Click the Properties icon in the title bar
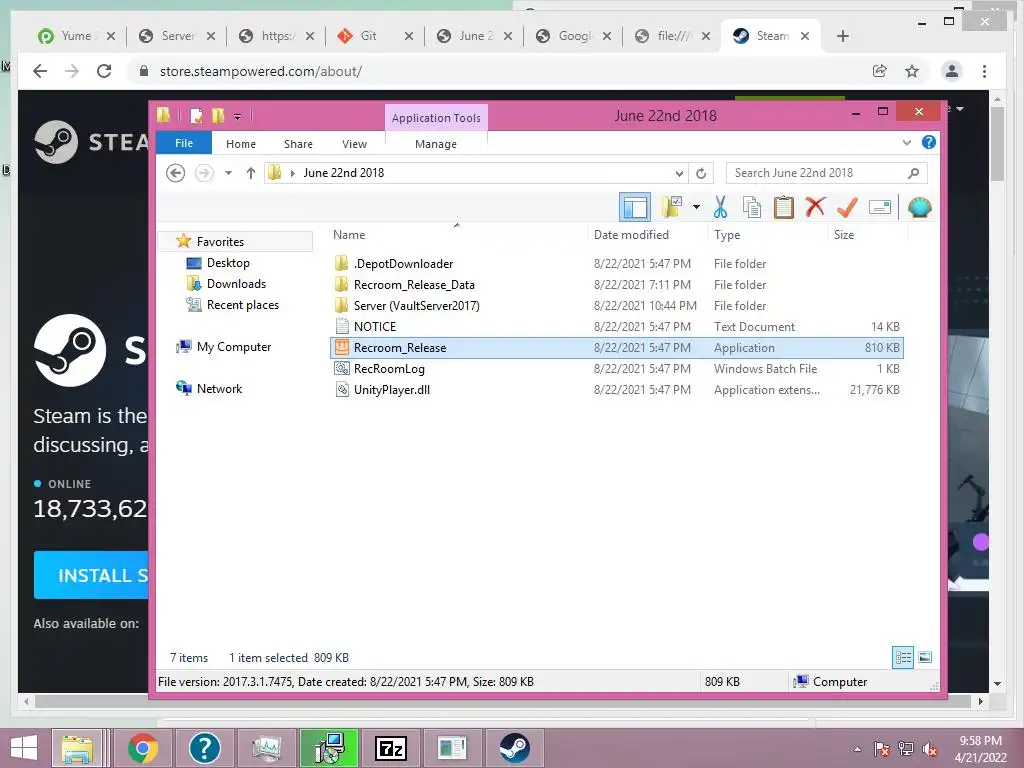Screen dimensions: 1024x768 point(196,116)
